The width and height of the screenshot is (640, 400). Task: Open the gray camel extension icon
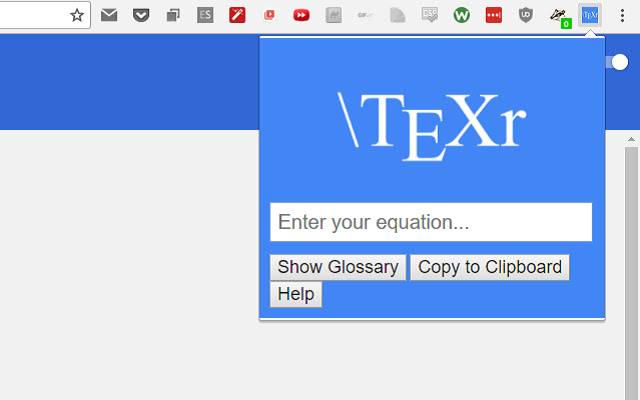point(333,16)
